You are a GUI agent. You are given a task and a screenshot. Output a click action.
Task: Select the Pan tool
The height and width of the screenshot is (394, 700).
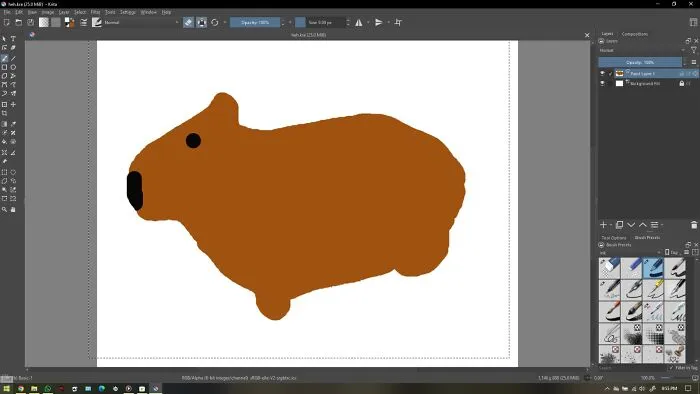pos(13,209)
